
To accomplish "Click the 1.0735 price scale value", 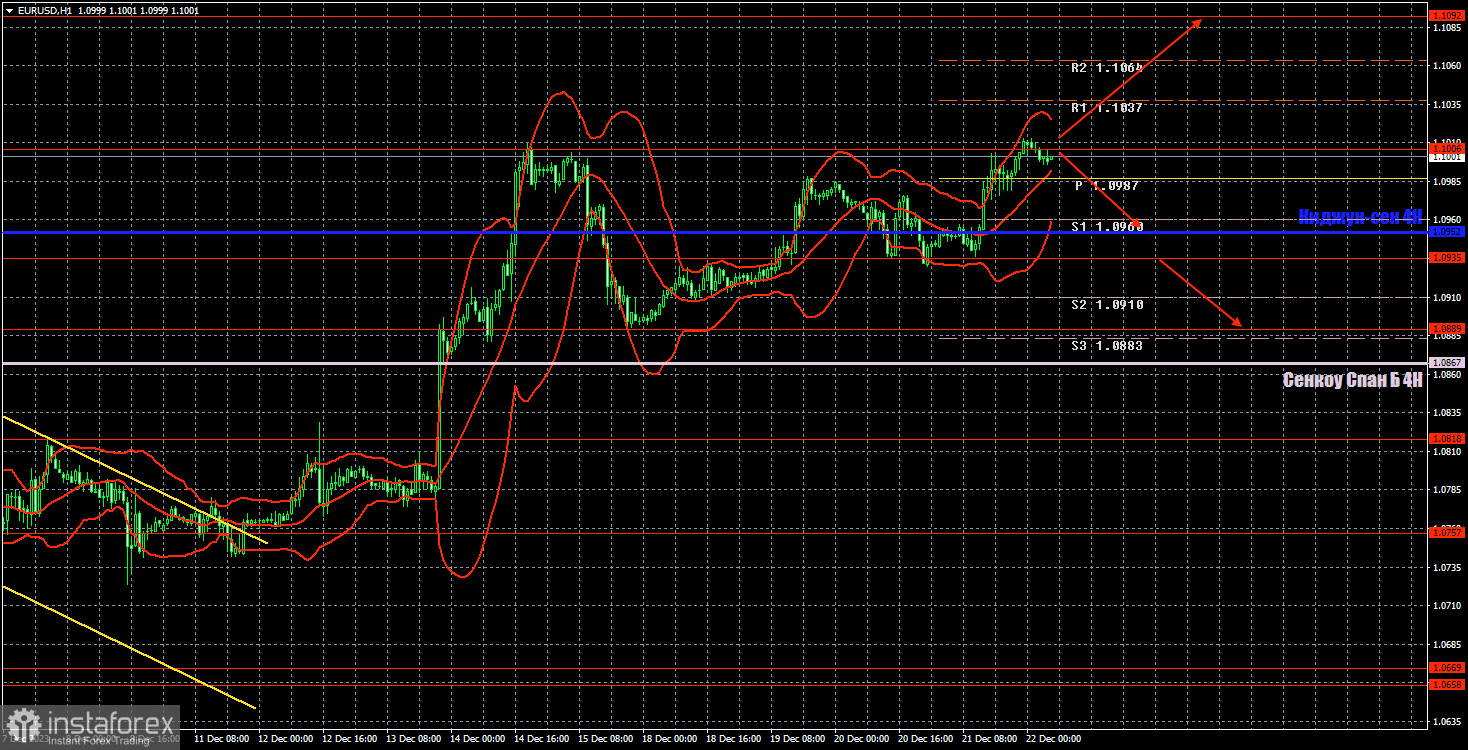I will click(x=1447, y=567).
